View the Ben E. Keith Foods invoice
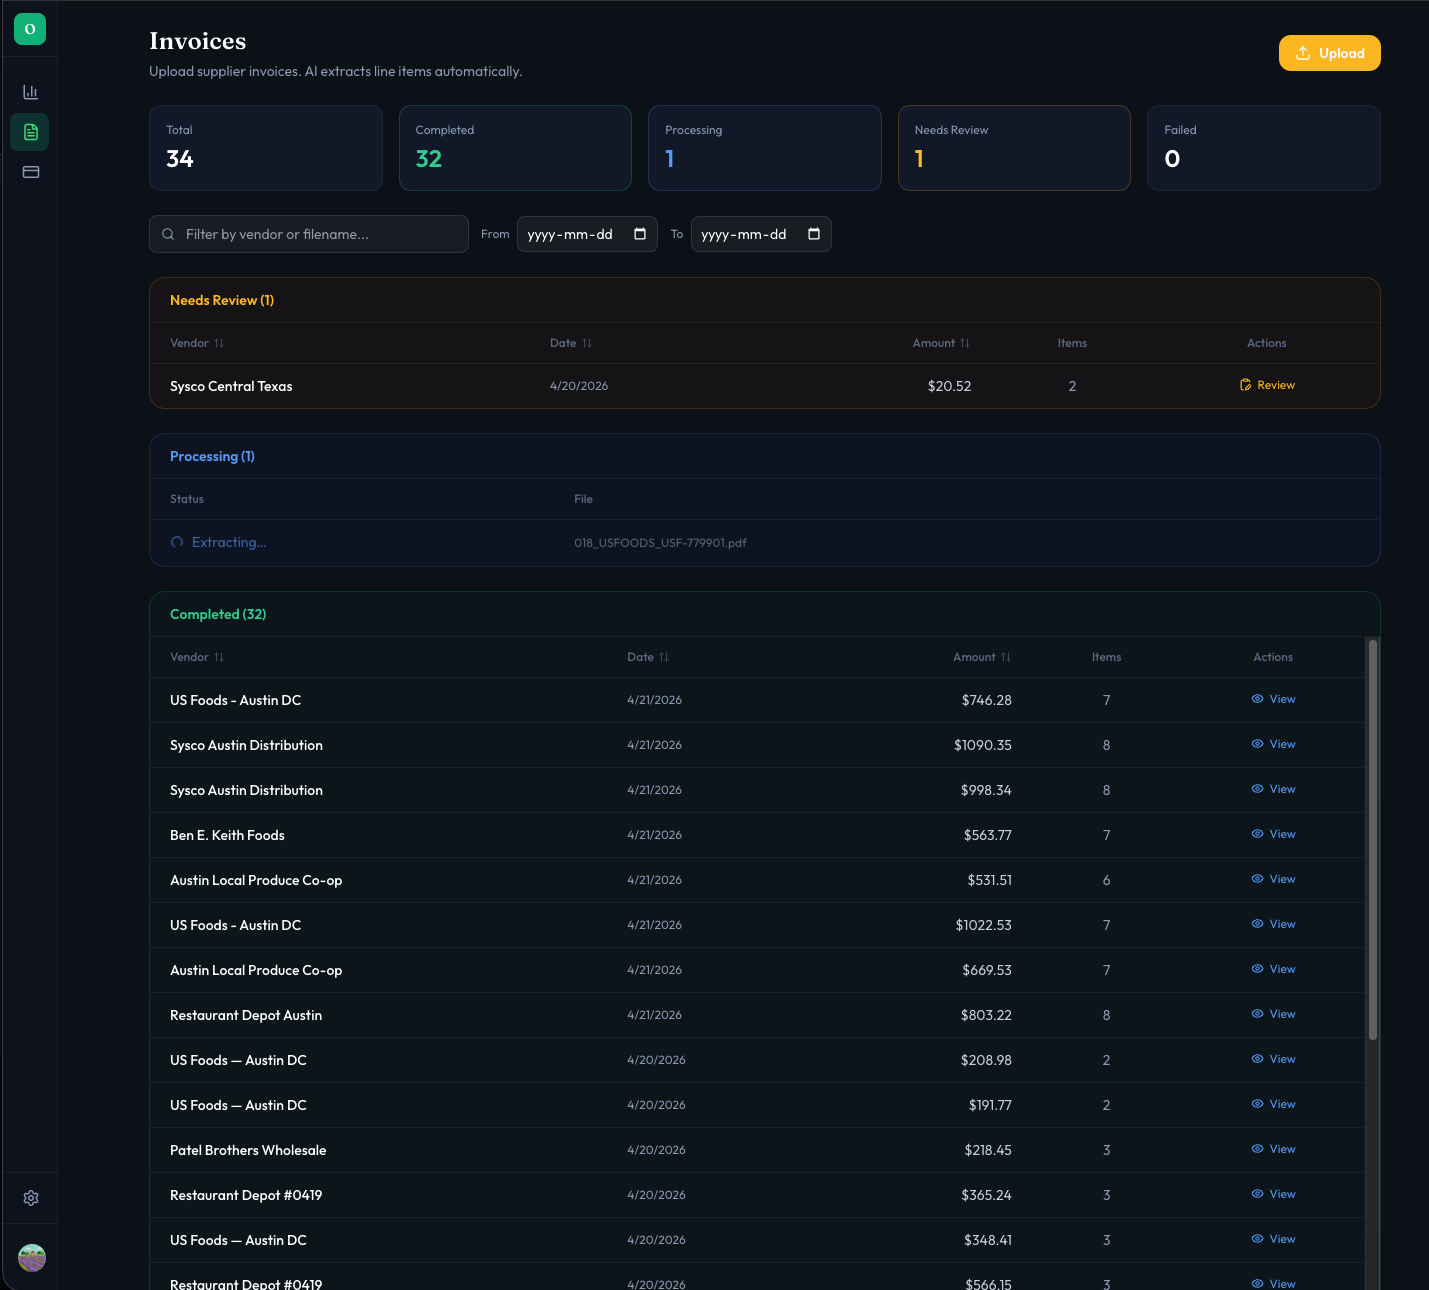The width and height of the screenshot is (1429, 1290). (1273, 834)
